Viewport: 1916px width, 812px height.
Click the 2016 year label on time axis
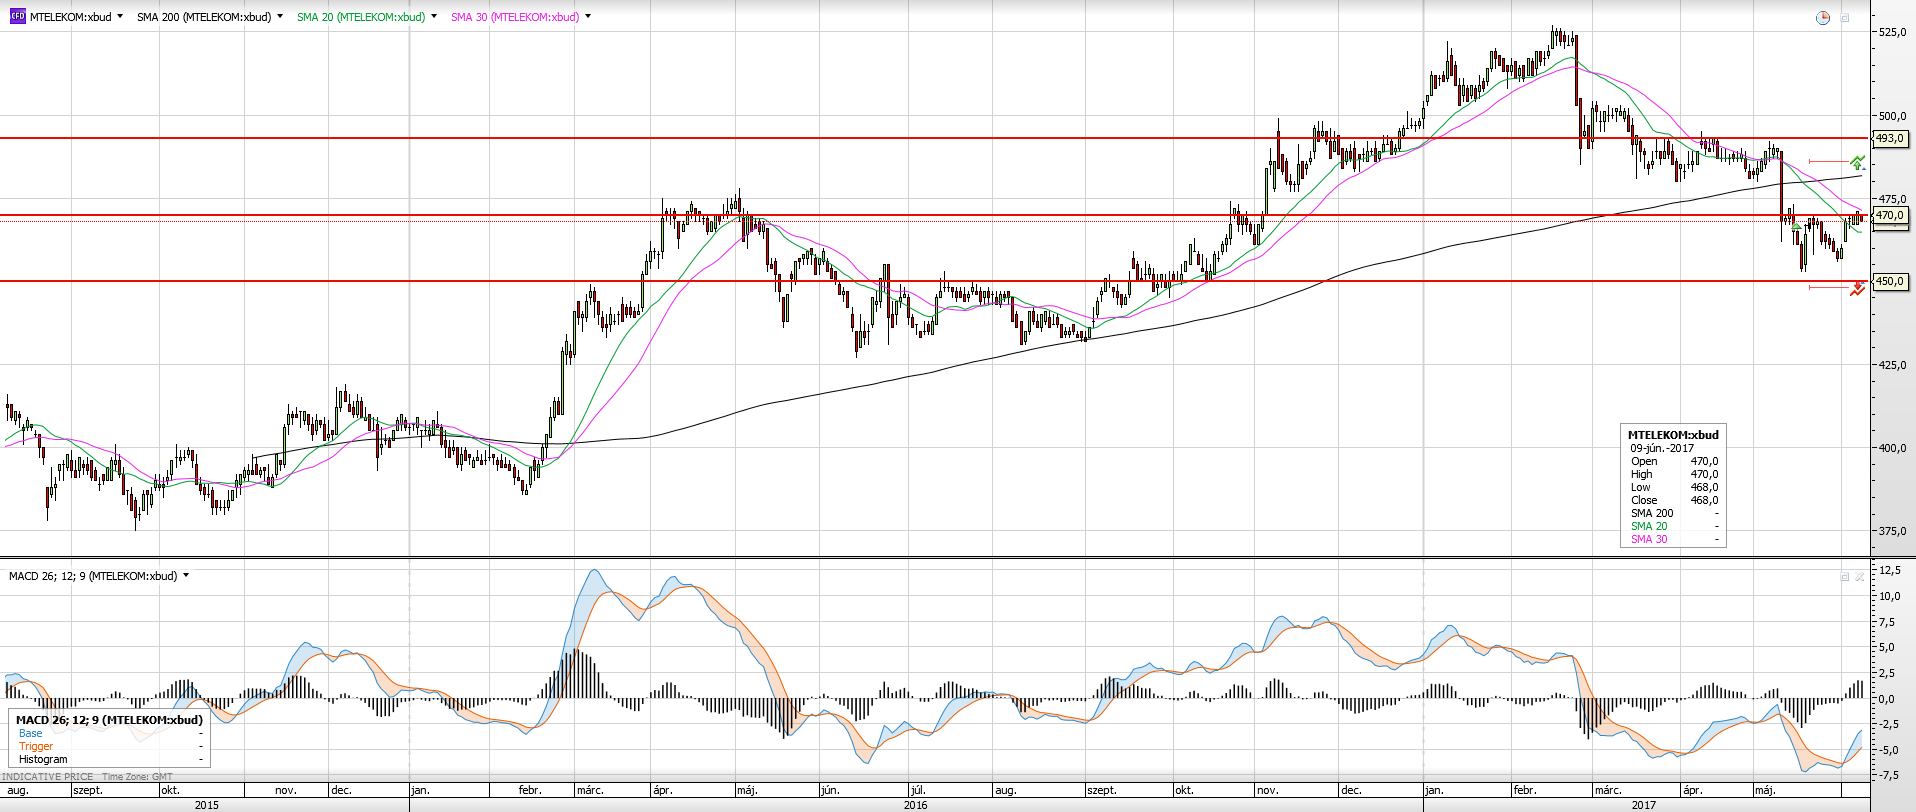pyautogui.click(x=915, y=805)
